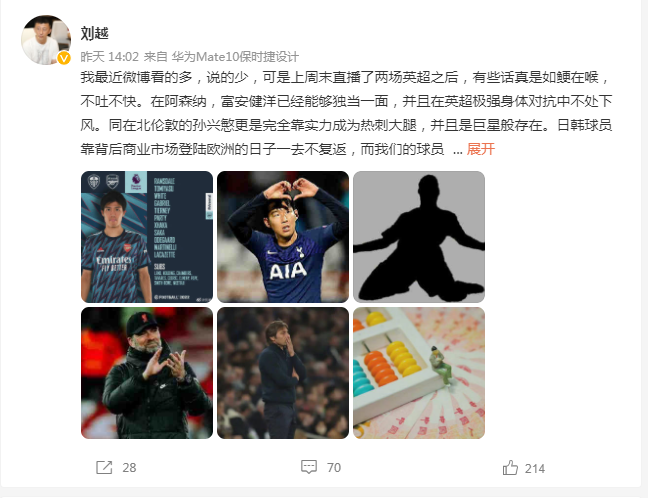Image resolution: width=648 pixels, height=498 pixels.
Task: Click the repost count 28
Action: point(129,468)
